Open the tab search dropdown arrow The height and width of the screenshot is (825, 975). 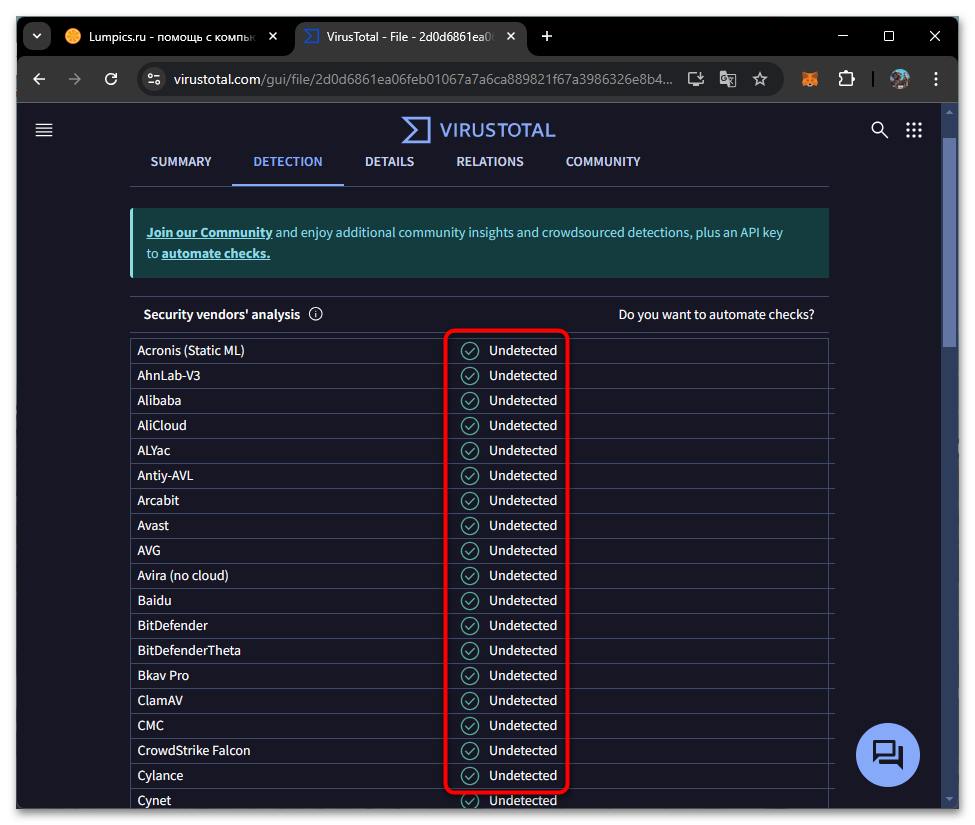coord(37,36)
